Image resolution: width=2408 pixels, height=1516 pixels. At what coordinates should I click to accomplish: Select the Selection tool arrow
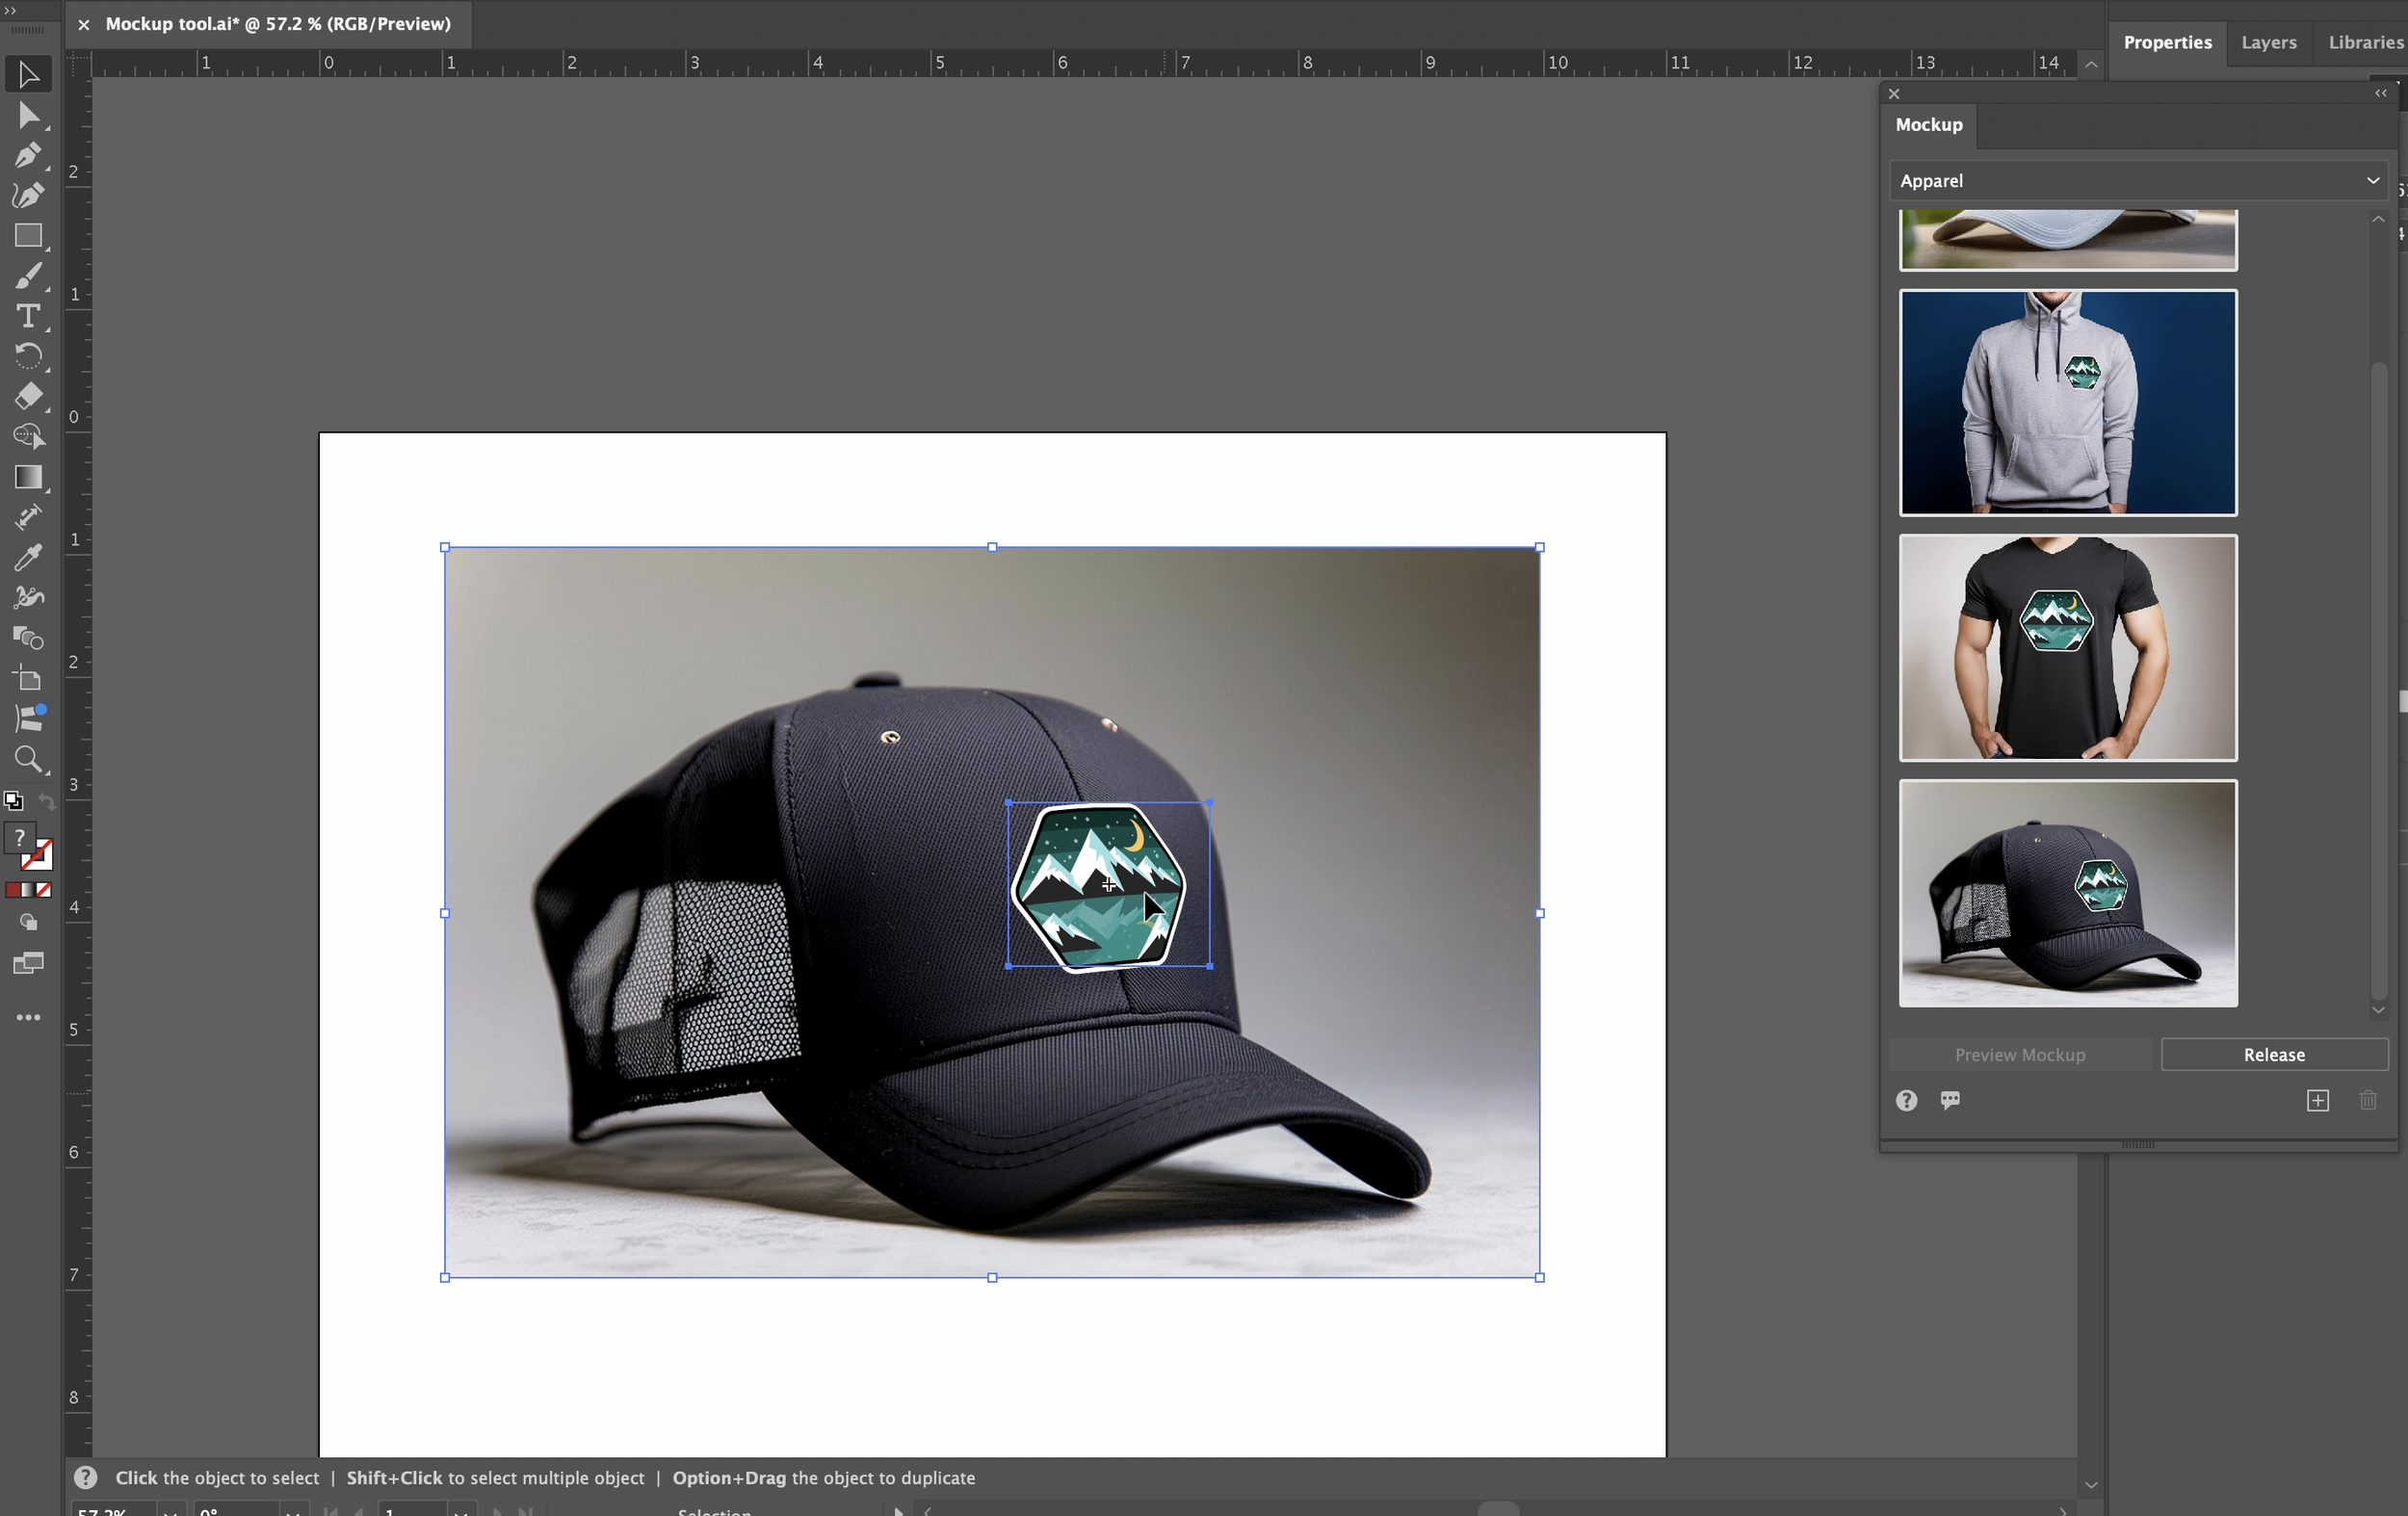pyautogui.click(x=28, y=75)
